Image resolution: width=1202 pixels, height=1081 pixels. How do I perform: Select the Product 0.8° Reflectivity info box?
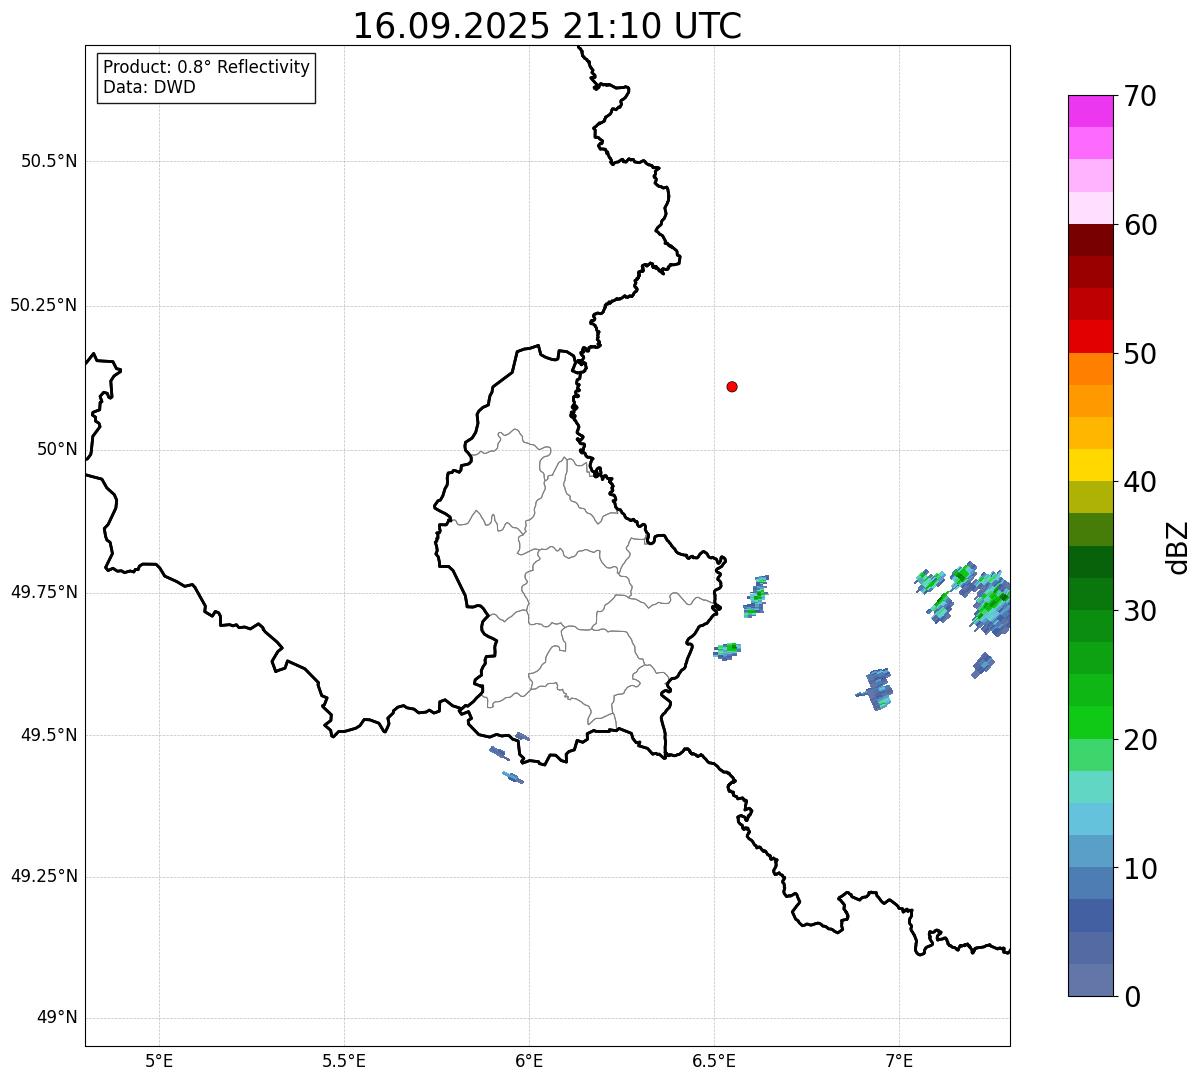(207, 78)
